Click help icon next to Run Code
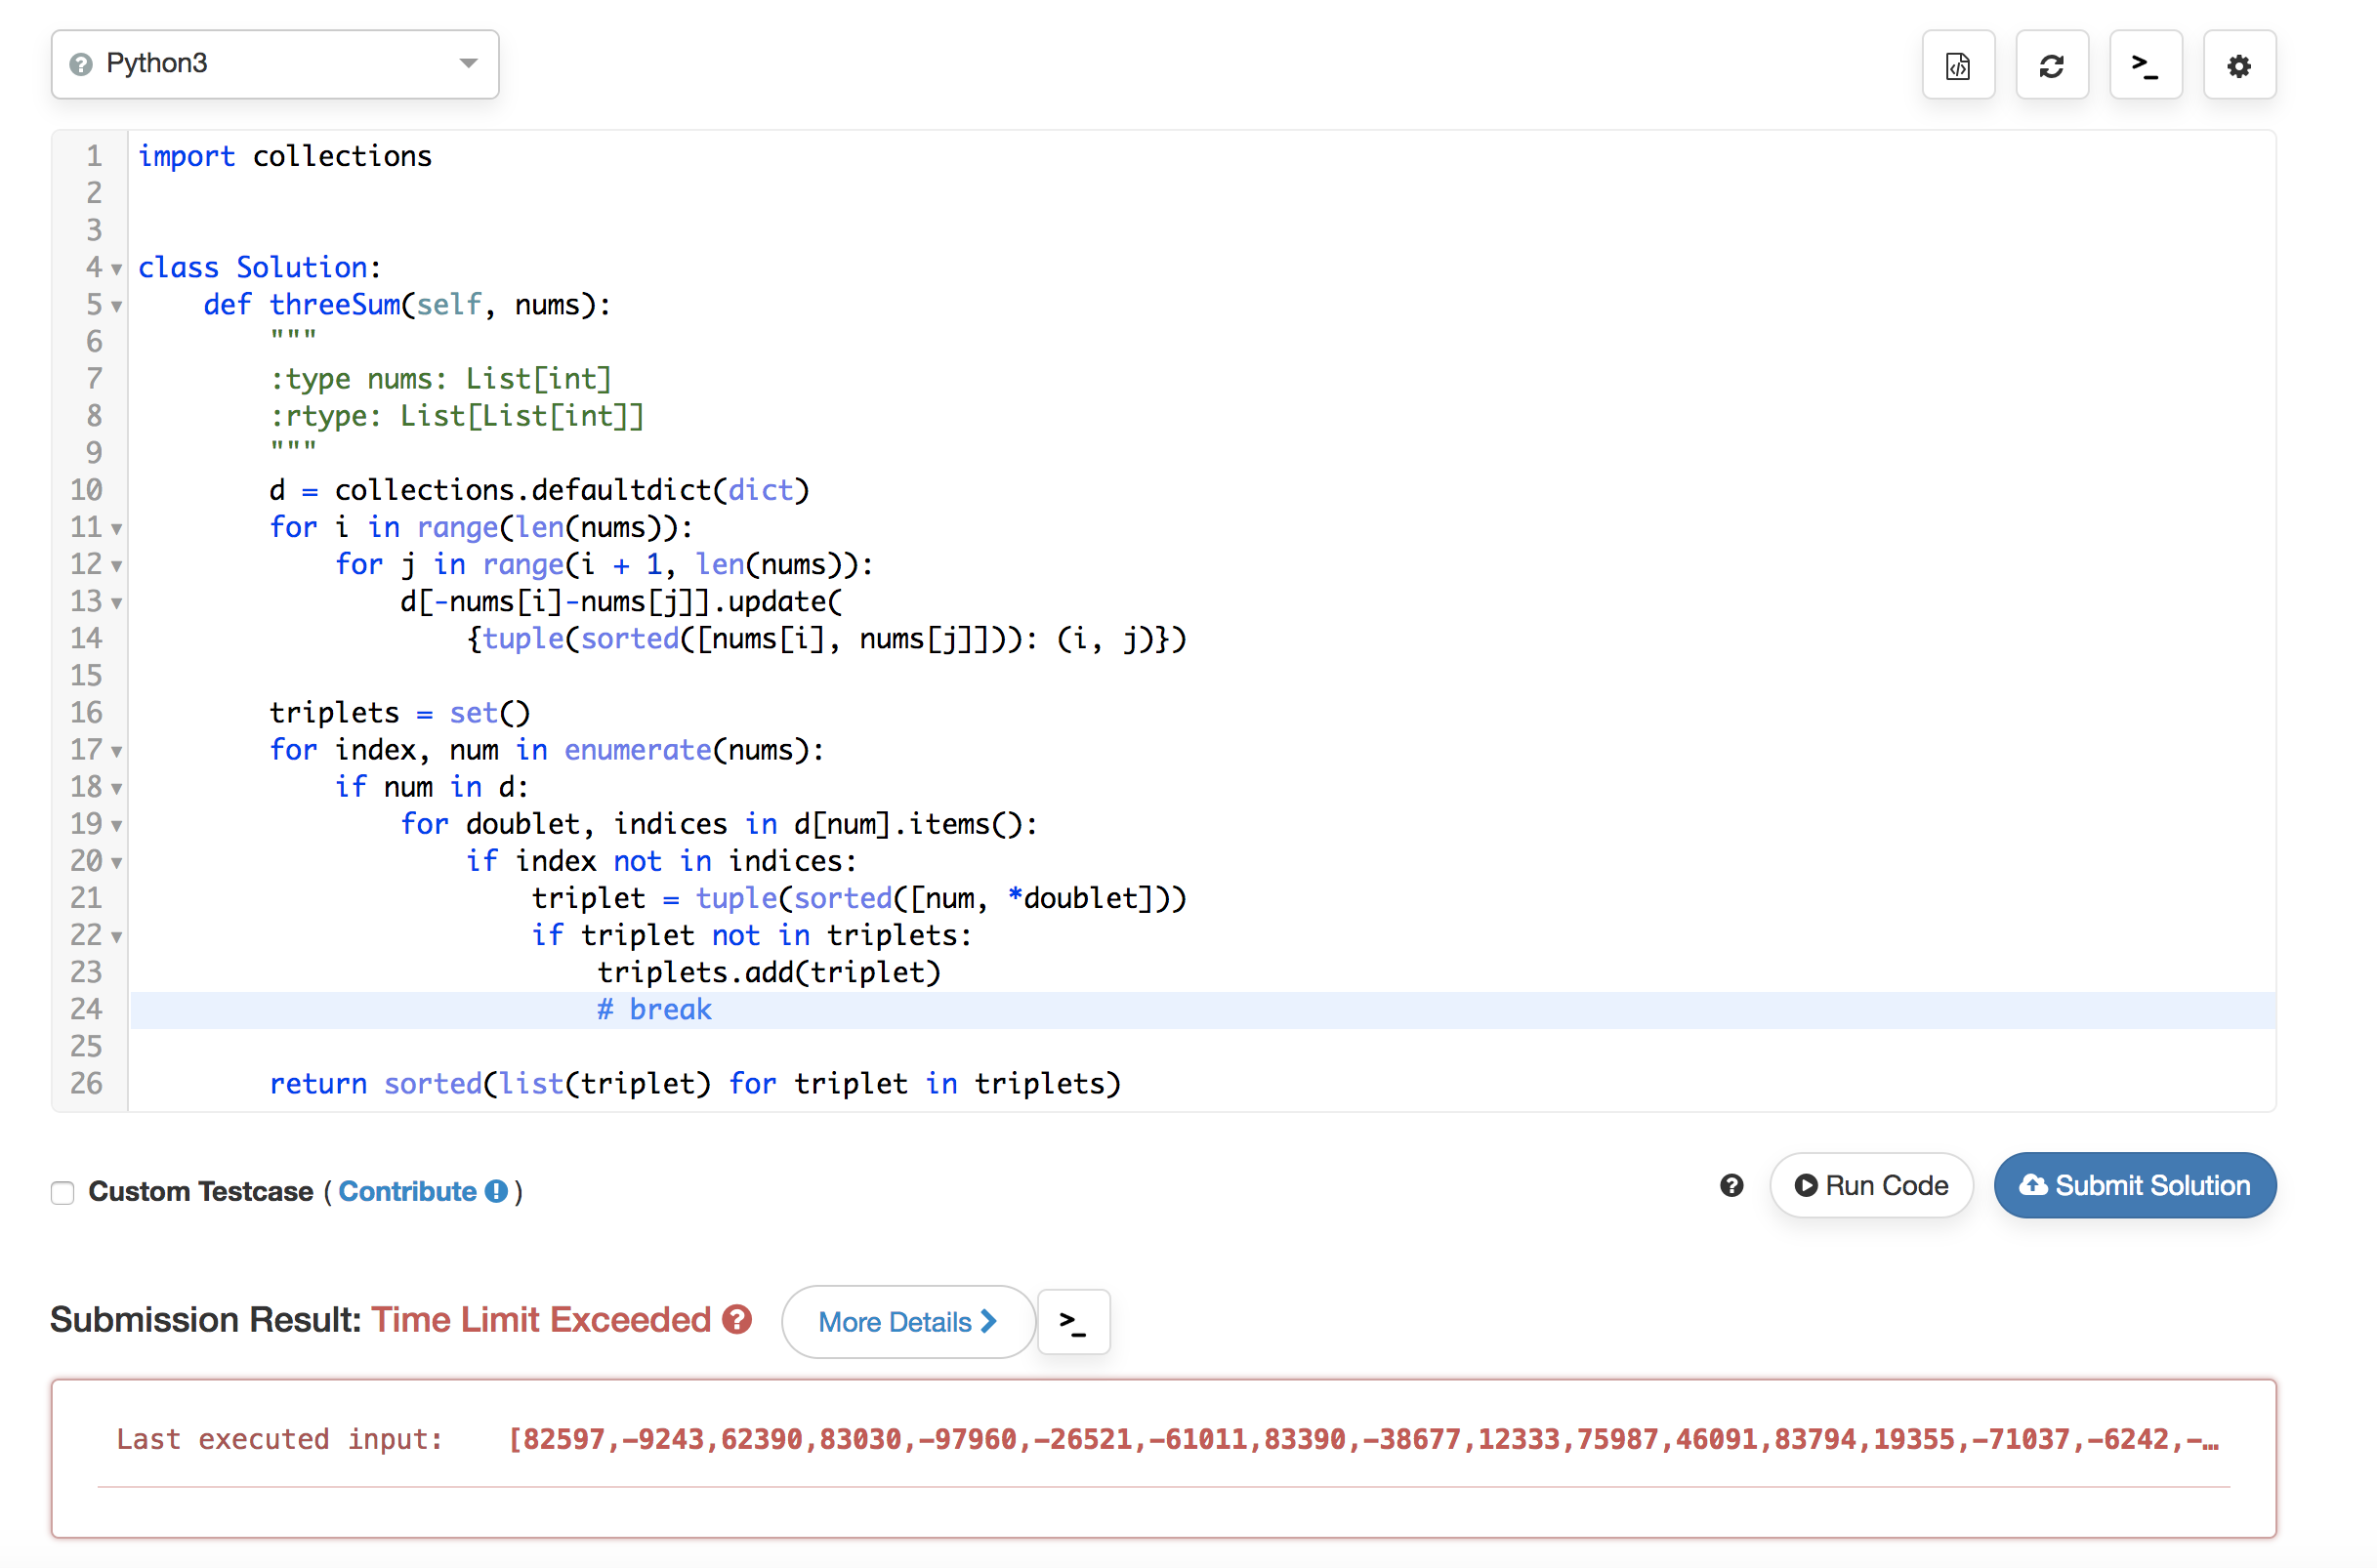The image size is (2377, 1568). pyautogui.click(x=1731, y=1185)
